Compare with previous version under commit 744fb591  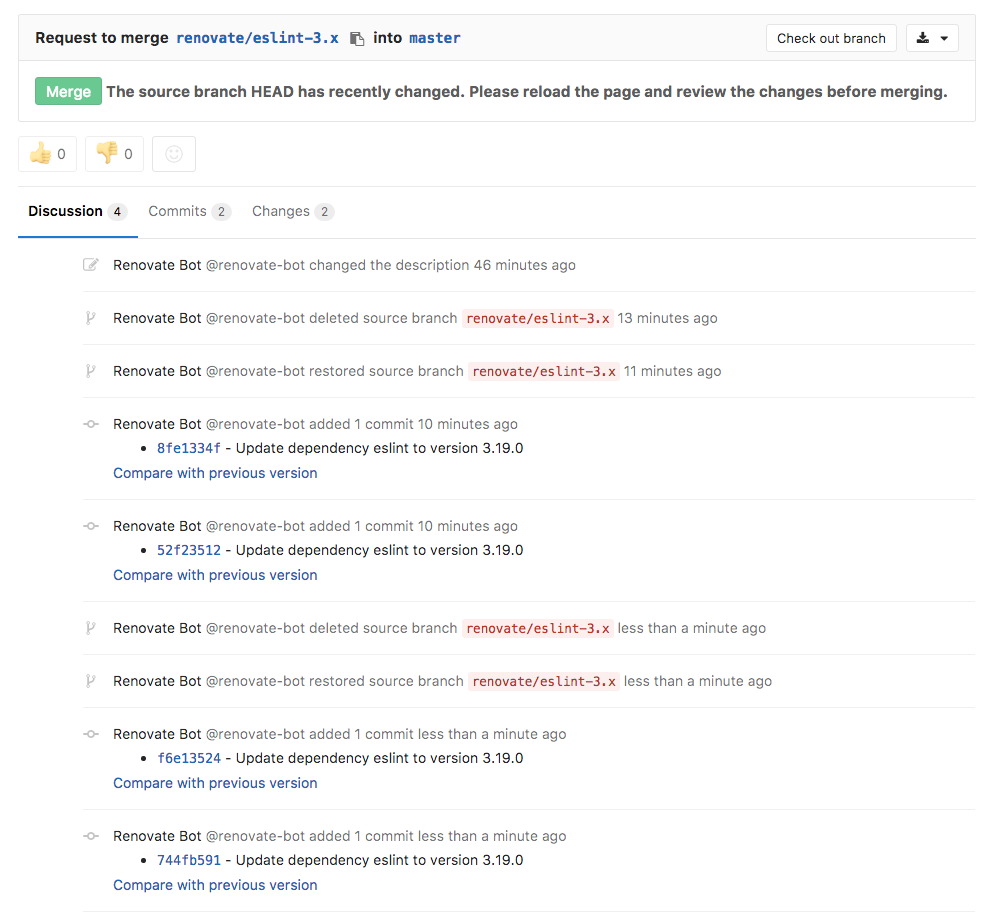coord(215,885)
